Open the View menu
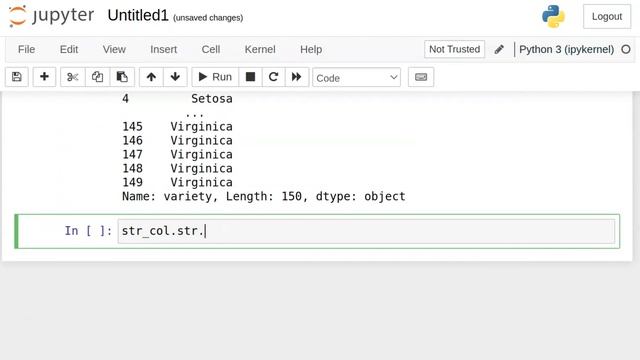The image size is (640, 360). click(114, 49)
